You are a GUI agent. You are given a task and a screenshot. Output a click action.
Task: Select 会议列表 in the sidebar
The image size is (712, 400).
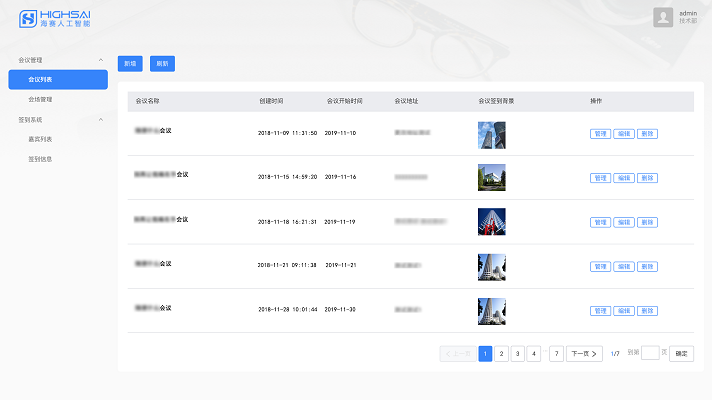point(58,80)
